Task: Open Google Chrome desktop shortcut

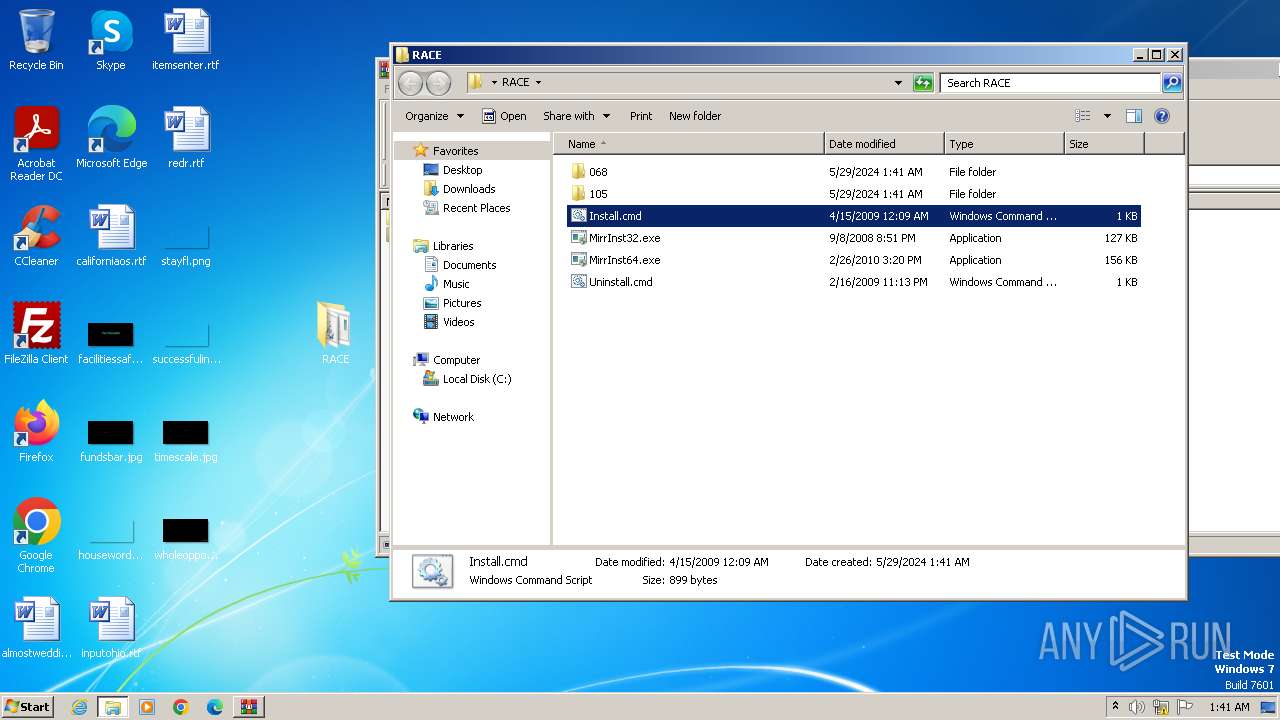Action: 36,536
